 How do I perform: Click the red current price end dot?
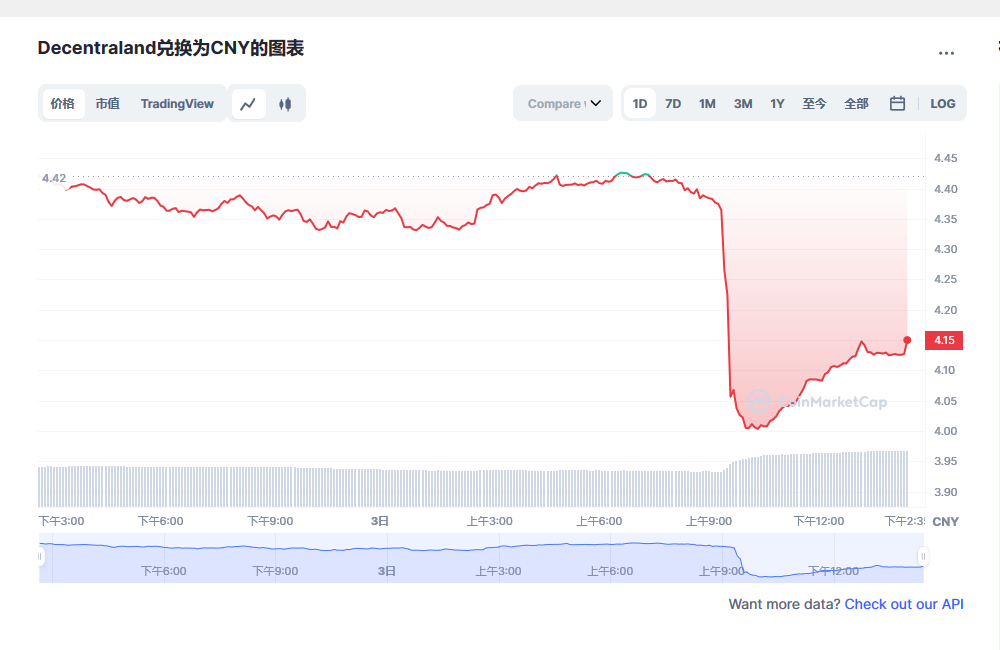907,340
